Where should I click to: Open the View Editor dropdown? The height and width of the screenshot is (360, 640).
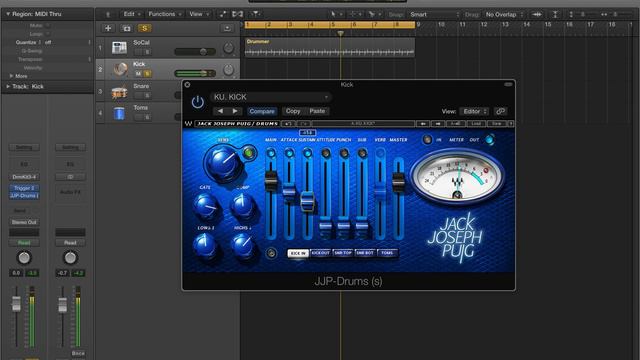(474, 111)
